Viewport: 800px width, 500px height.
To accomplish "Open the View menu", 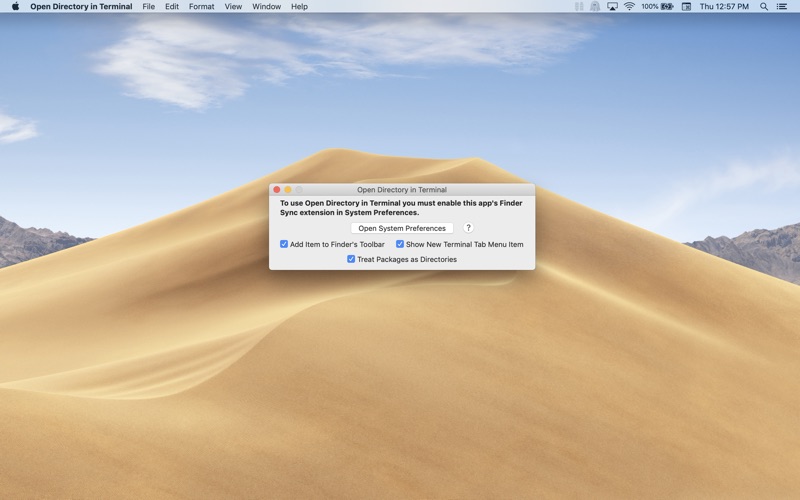I will coord(233,7).
